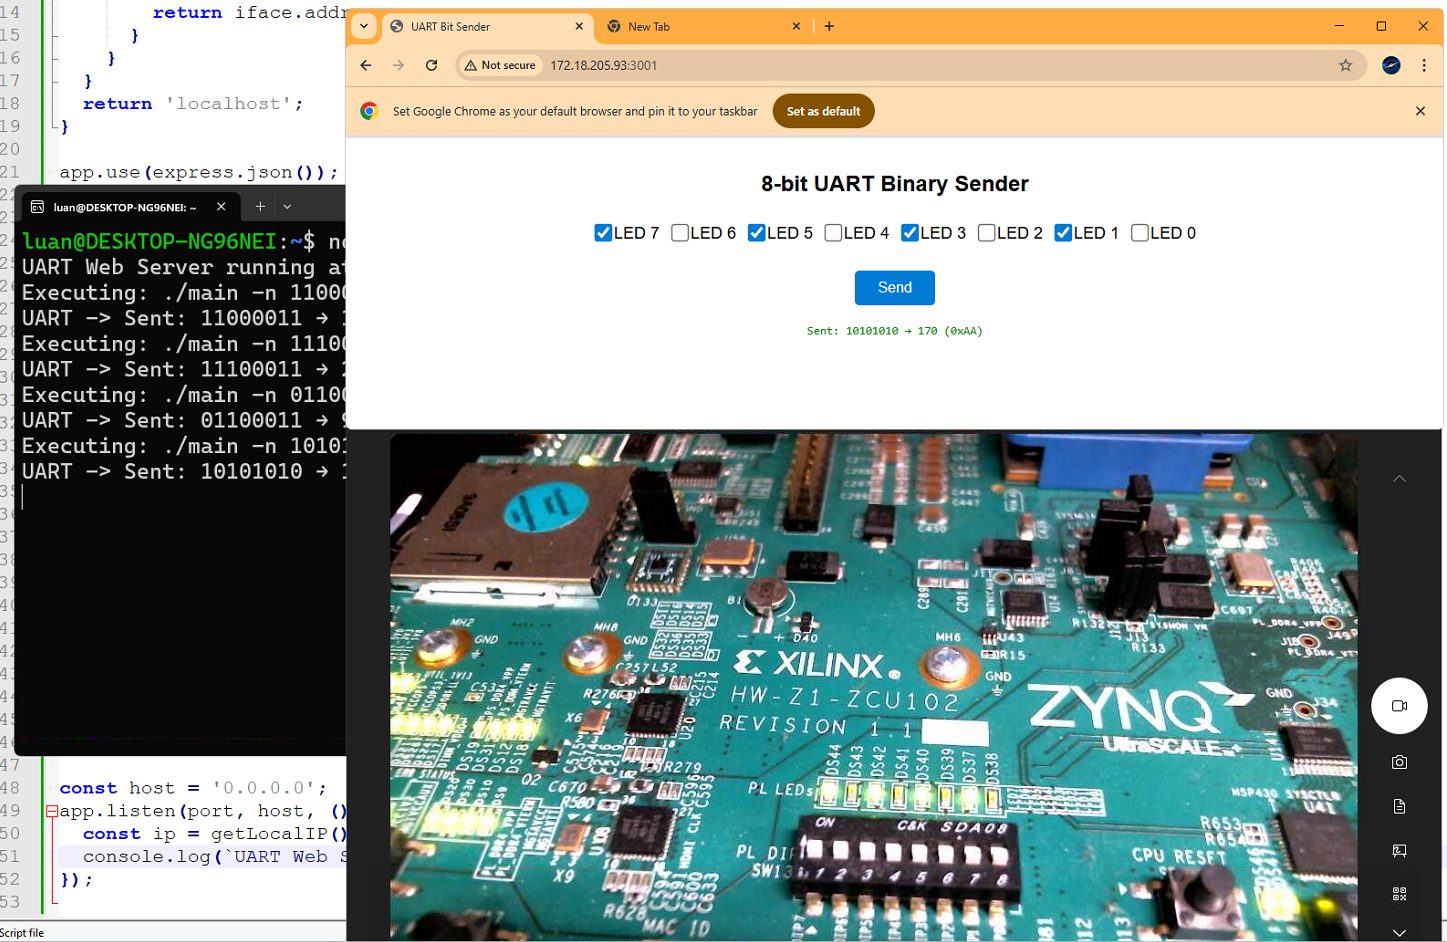This screenshot has width=1447, height=942.
Task: Expand terminal new-tab profile dropdown
Action: coord(287,207)
